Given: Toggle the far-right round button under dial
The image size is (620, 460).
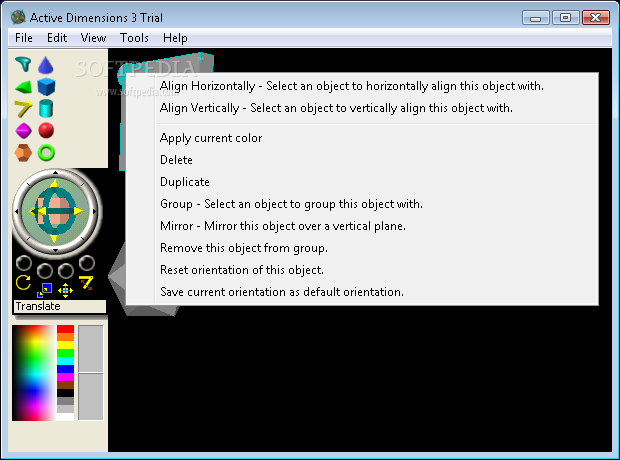Looking at the screenshot, I should [87, 263].
